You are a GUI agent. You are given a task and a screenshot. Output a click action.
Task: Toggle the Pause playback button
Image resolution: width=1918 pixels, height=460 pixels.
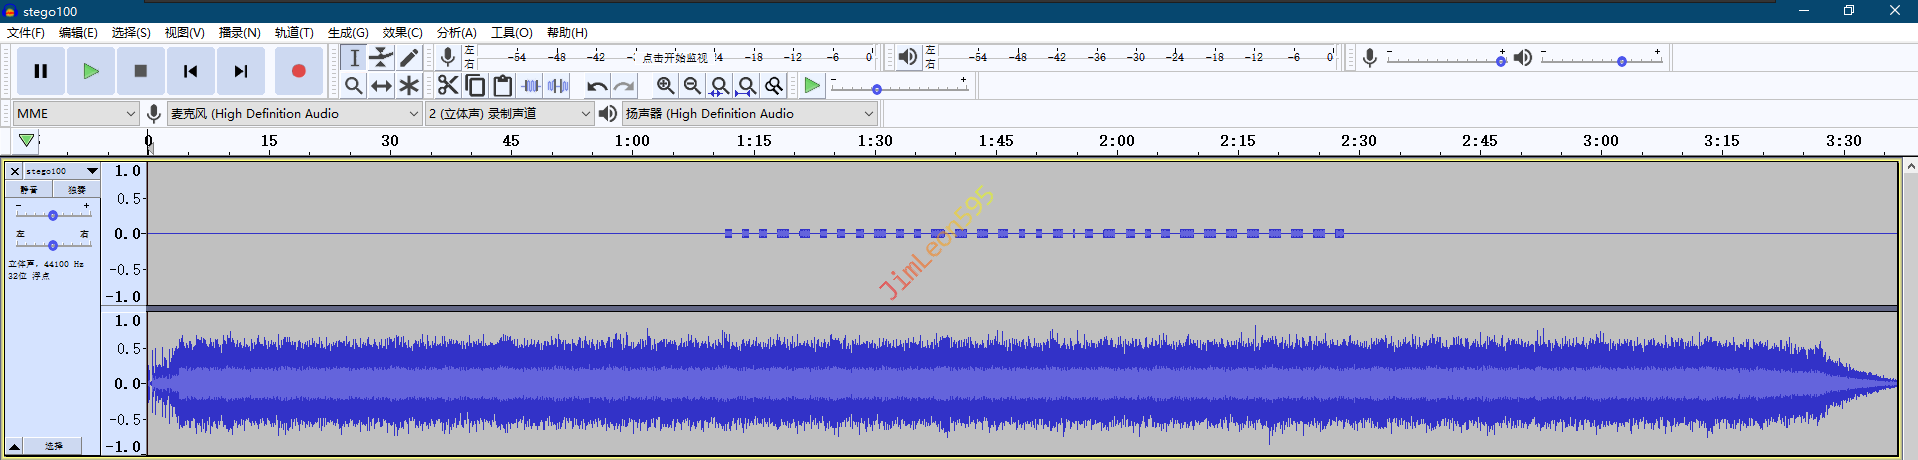pyautogui.click(x=41, y=71)
